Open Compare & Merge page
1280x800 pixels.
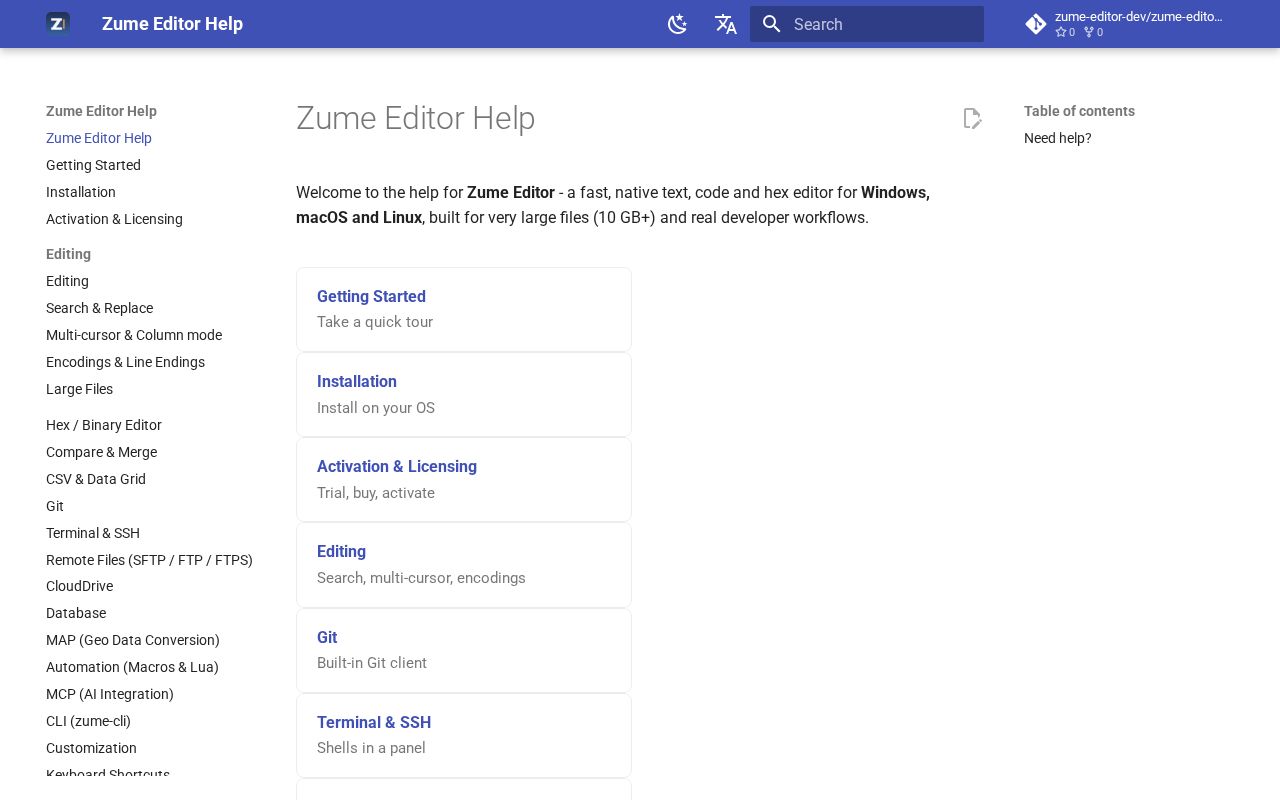[x=101, y=452]
